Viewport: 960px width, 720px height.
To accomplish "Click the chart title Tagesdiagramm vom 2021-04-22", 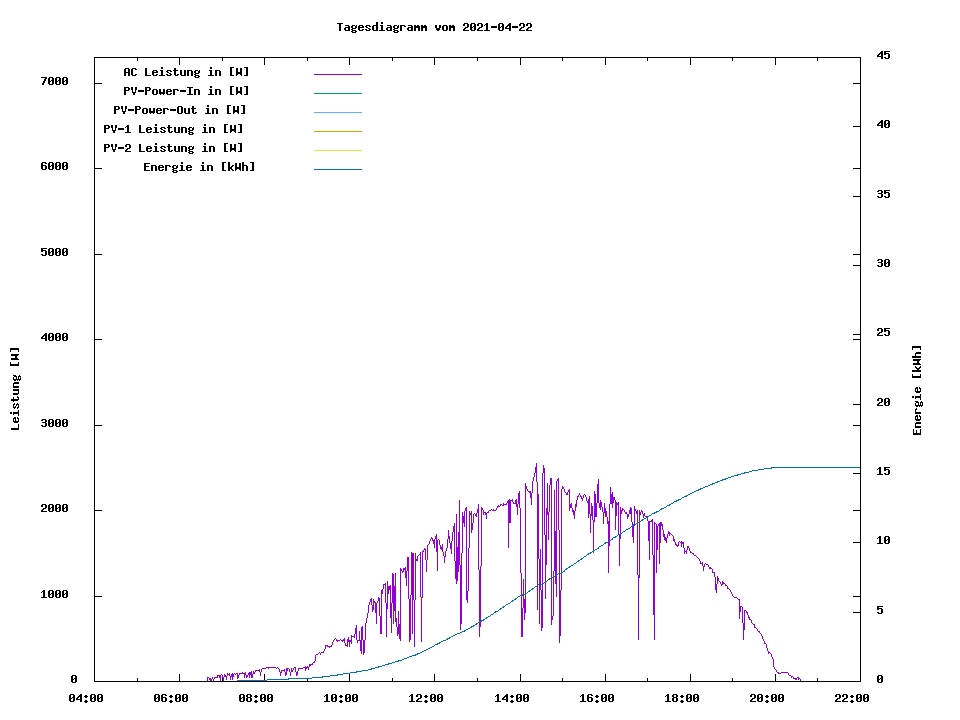I will [434, 27].
